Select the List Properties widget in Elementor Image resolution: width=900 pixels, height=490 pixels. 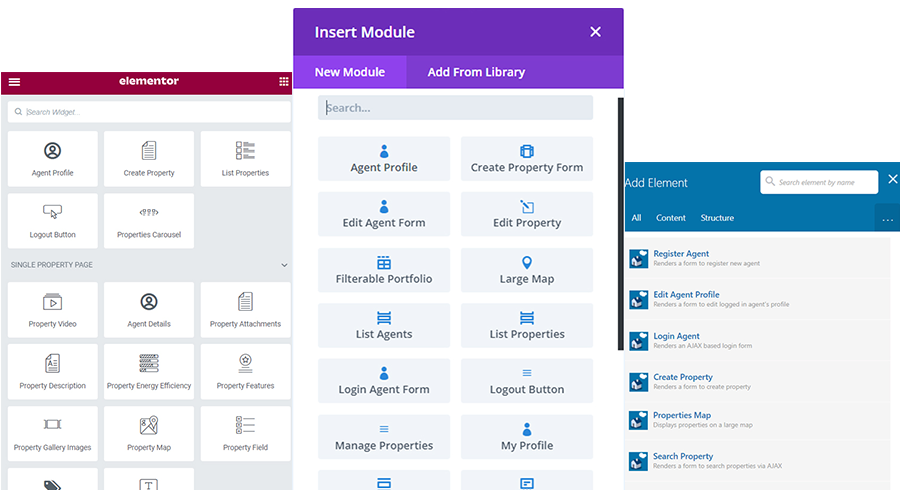245,159
